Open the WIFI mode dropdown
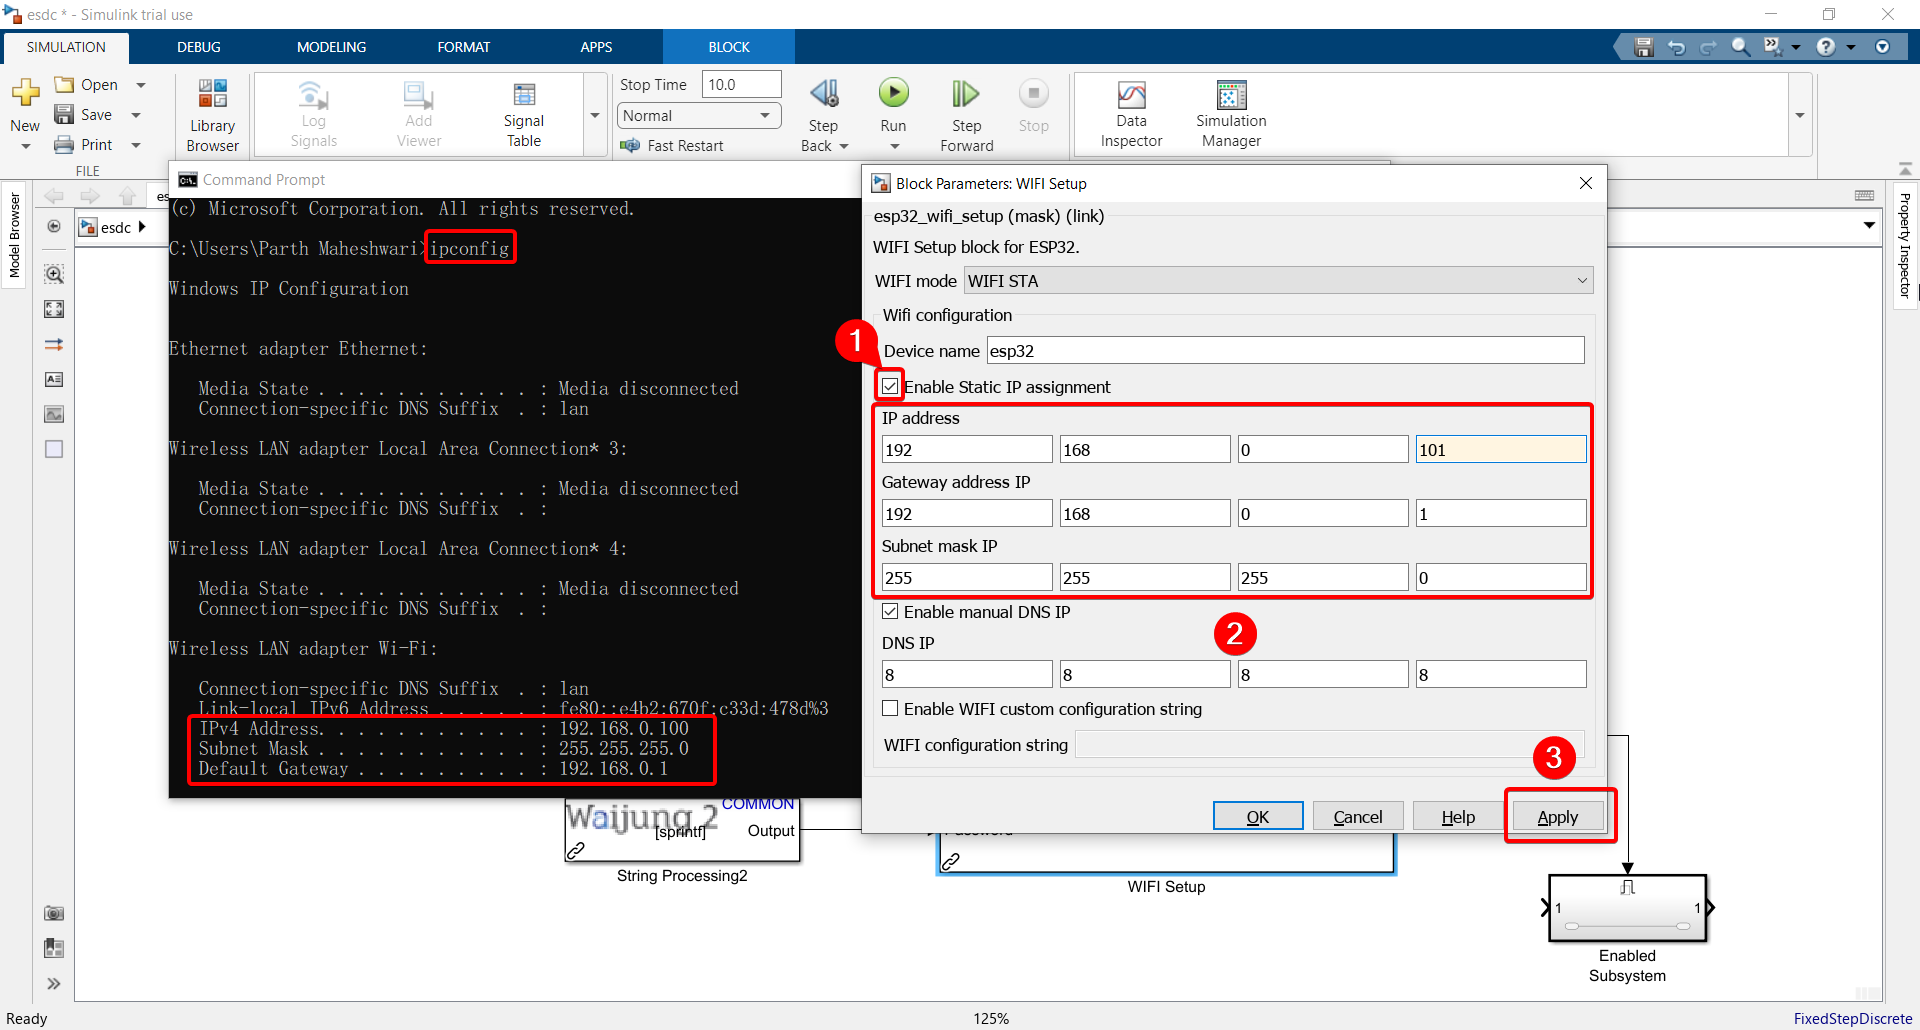 [x=1278, y=280]
